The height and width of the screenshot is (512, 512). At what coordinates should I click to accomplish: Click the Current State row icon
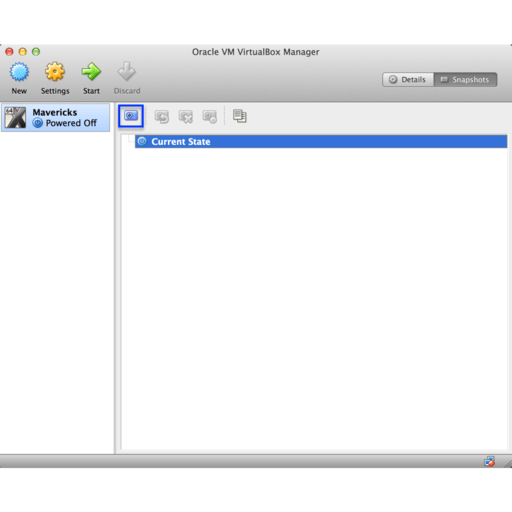[142, 141]
